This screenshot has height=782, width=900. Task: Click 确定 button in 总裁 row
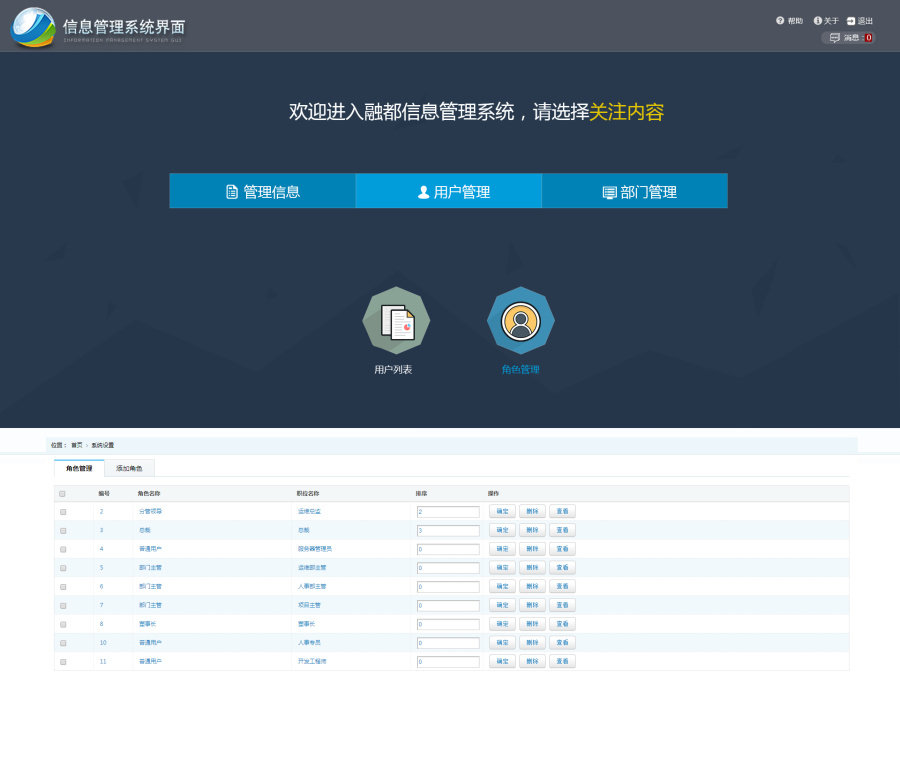[x=502, y=529]
